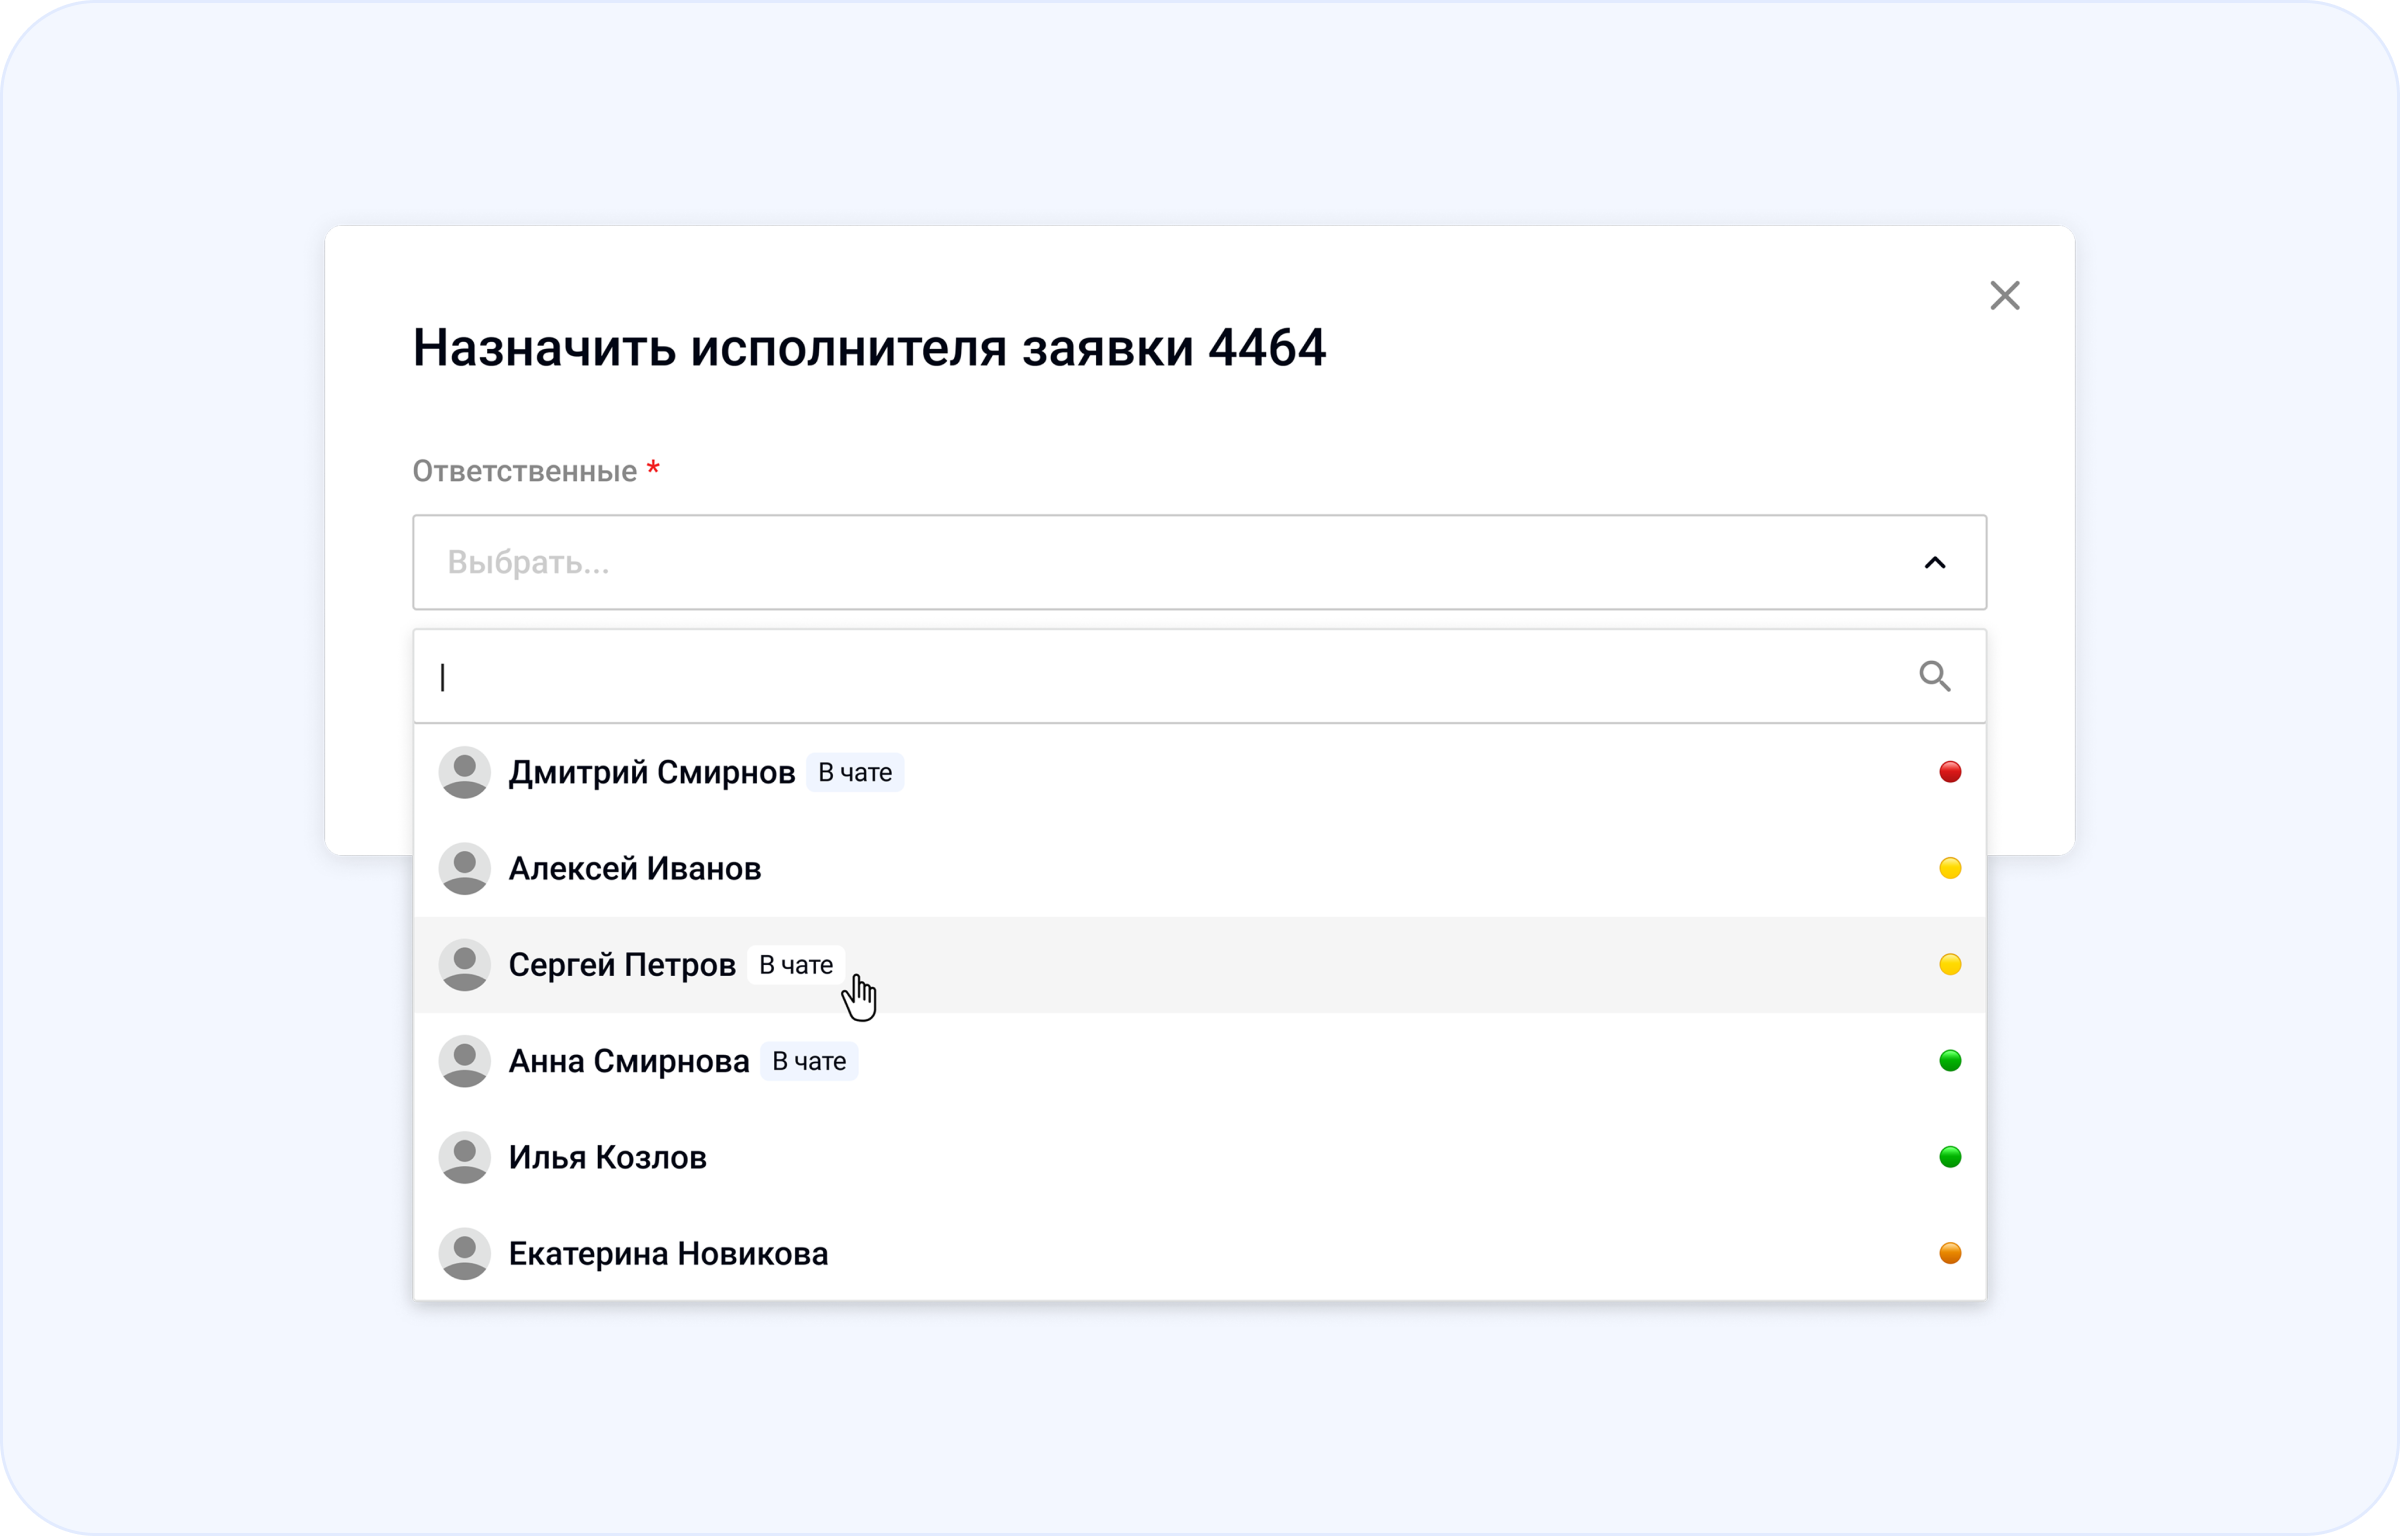The image size is (2400, 1536).
Task: Click orange status dot for Екатерина Новикова
Action: tap(1950, 1253)
